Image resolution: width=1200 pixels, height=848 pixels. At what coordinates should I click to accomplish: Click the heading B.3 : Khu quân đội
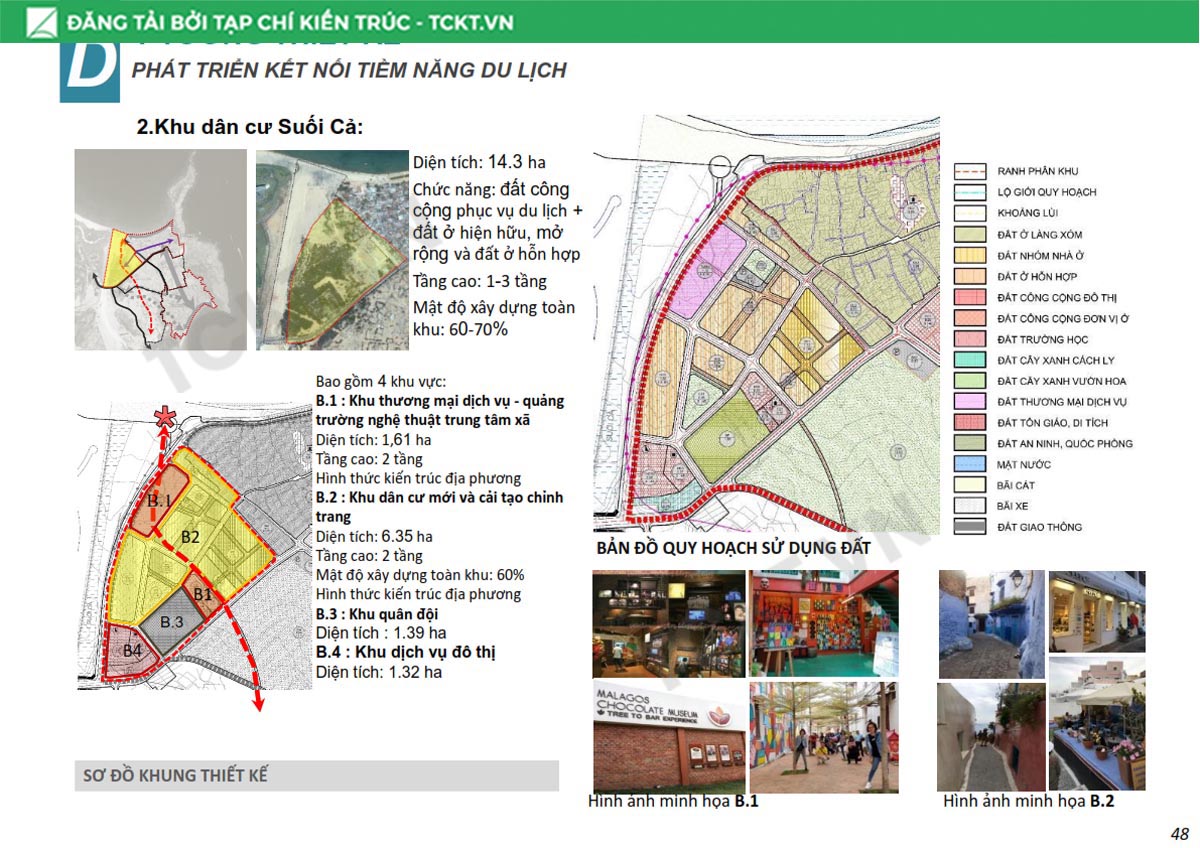point(376,614)
